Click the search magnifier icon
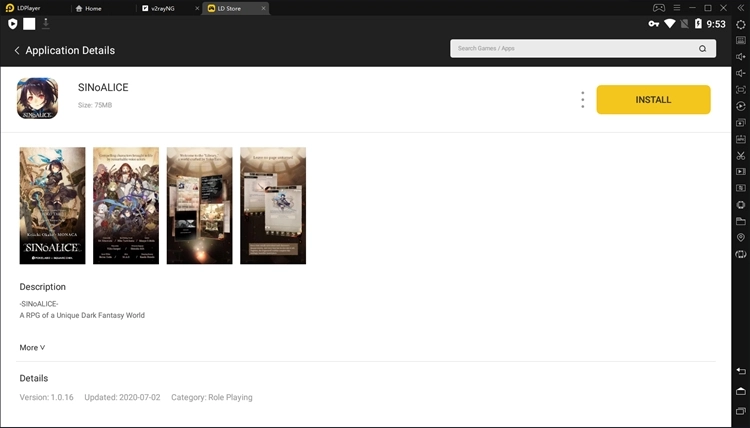The image size is (750, 428). point(702,49)
